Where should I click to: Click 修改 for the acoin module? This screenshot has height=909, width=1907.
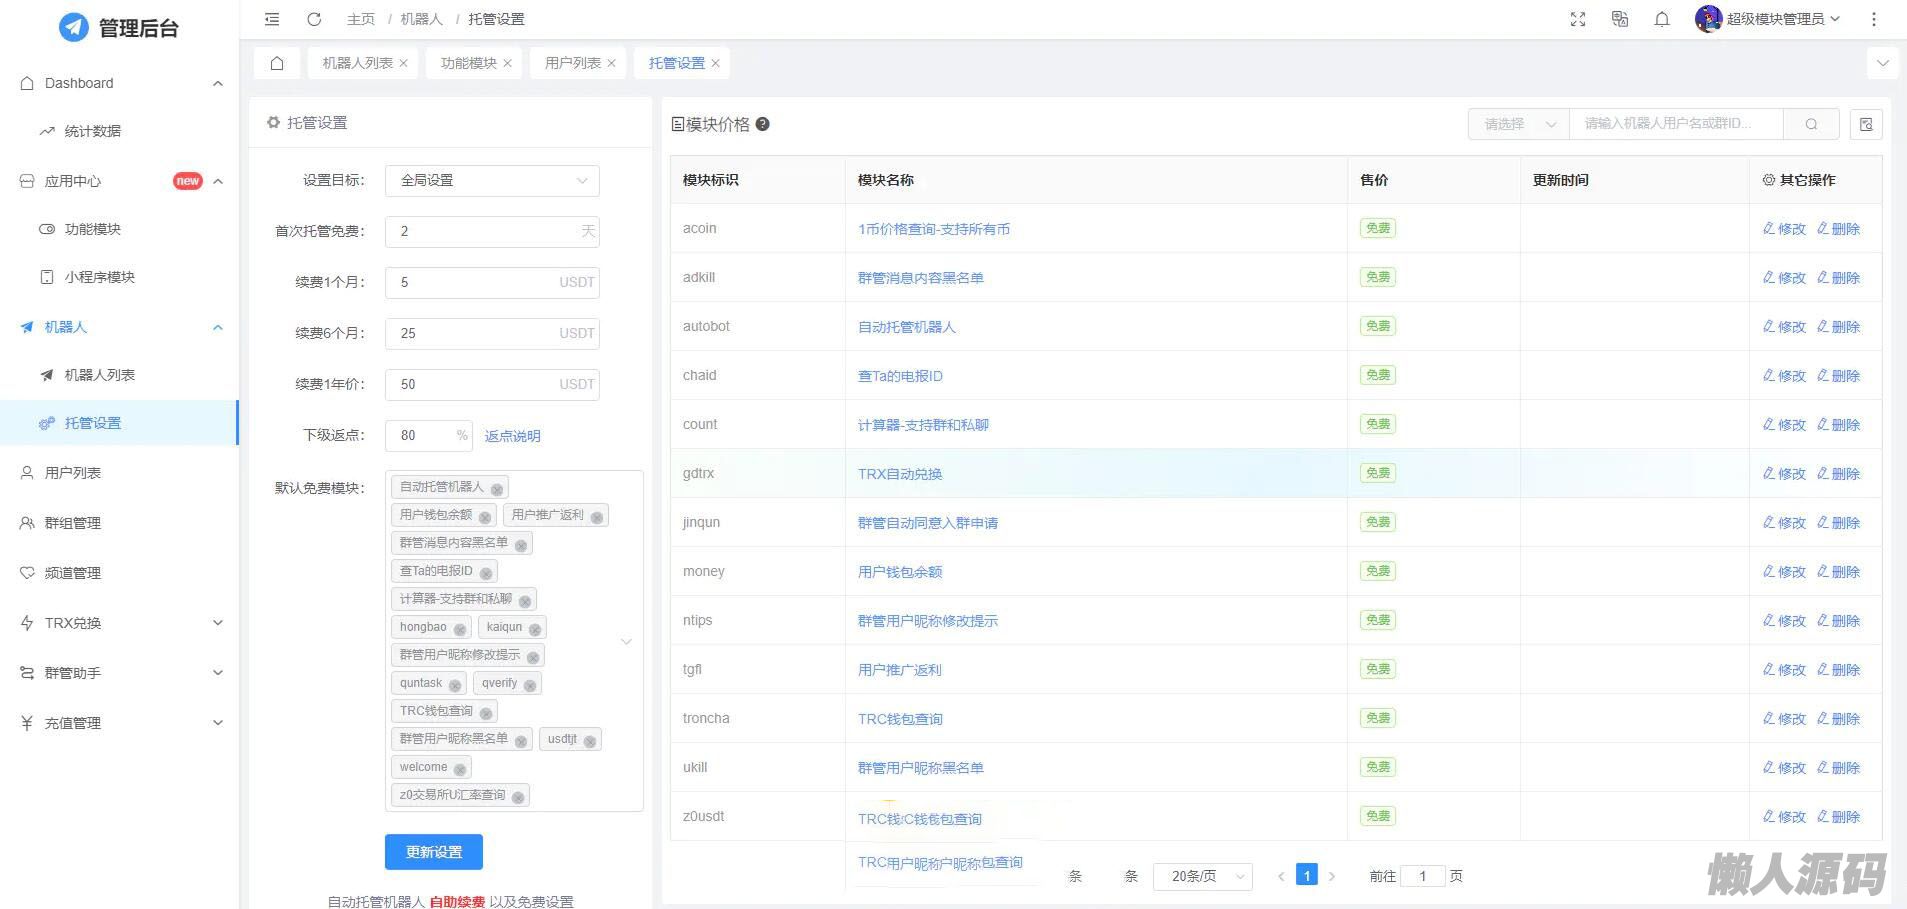coord(1784,229)
